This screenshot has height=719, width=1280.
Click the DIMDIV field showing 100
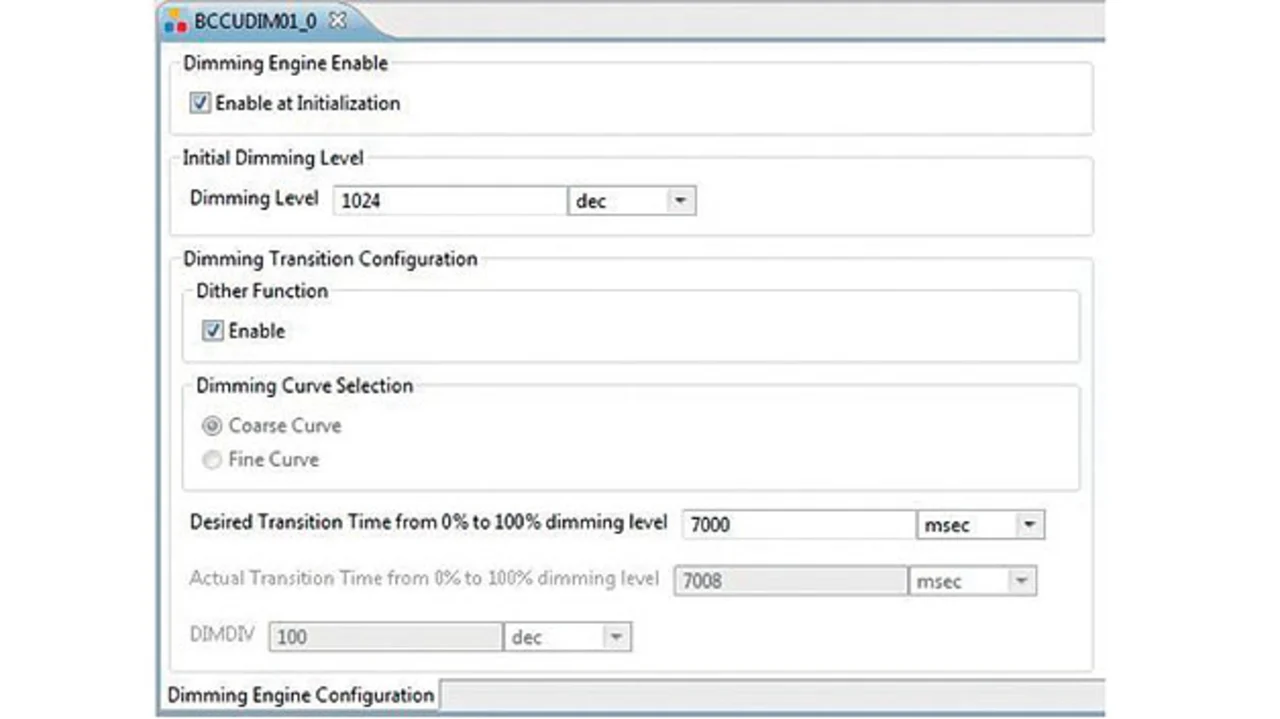(385, 637)
